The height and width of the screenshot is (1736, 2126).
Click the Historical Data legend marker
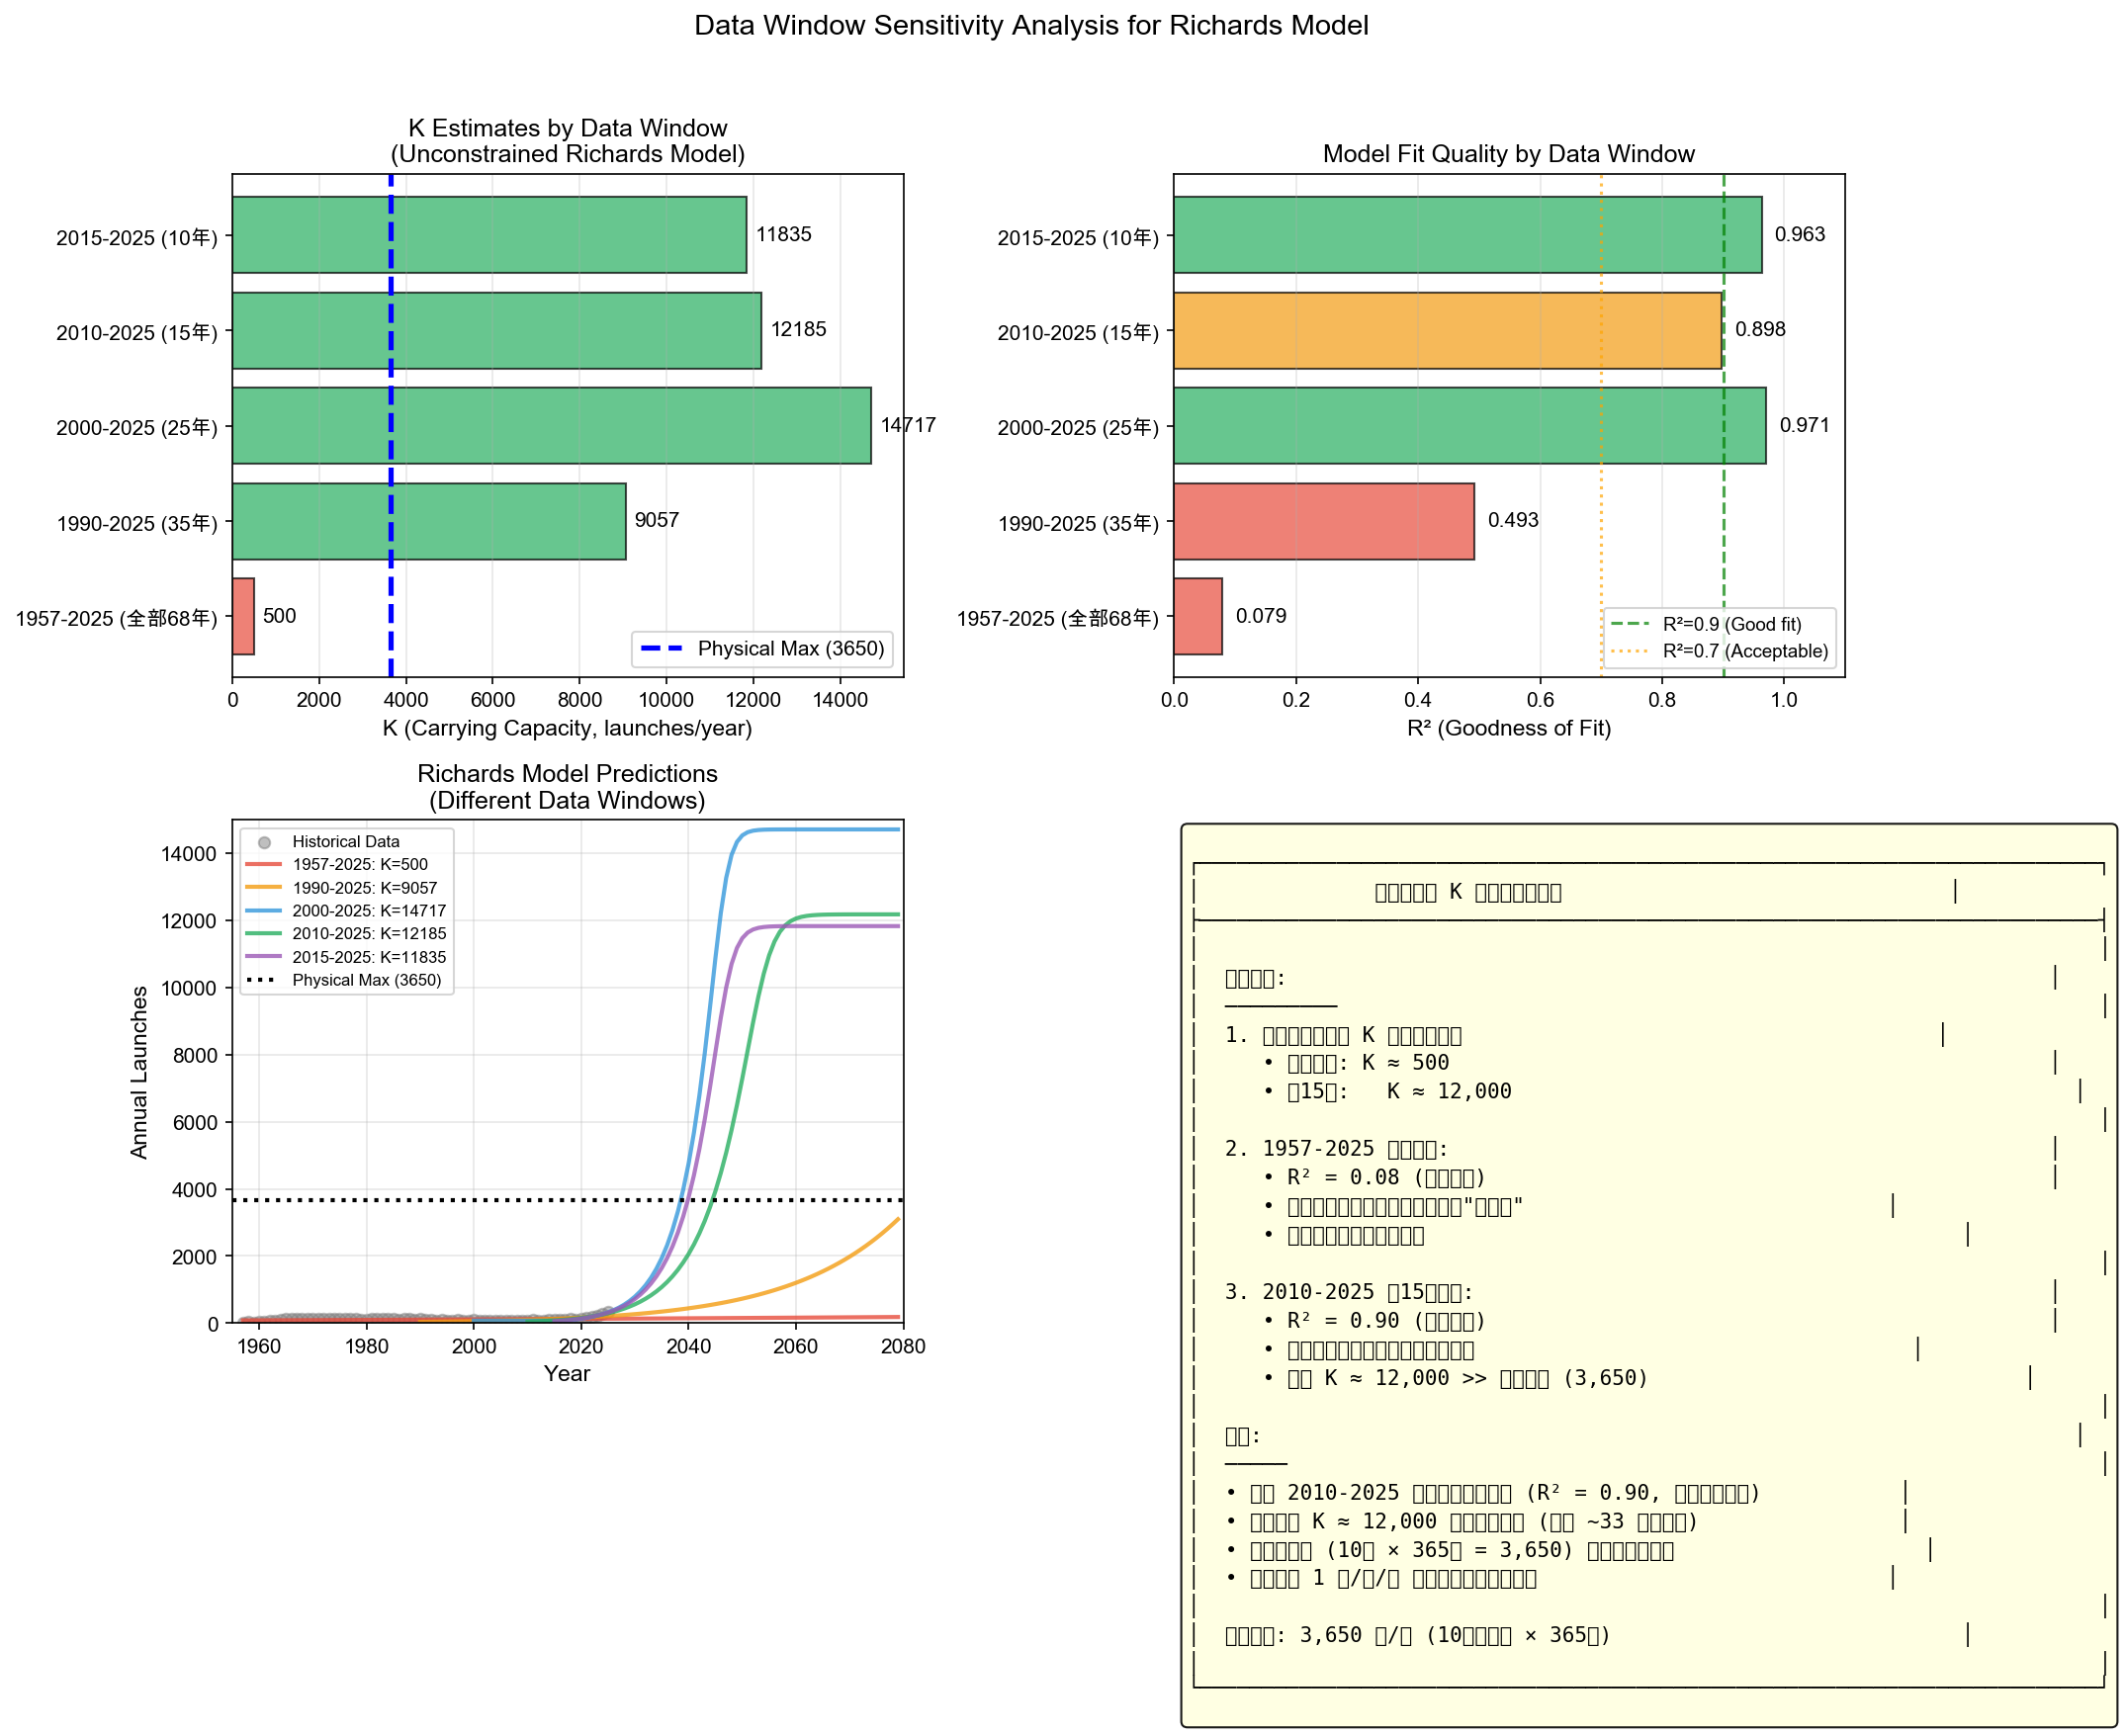(265, 843)
